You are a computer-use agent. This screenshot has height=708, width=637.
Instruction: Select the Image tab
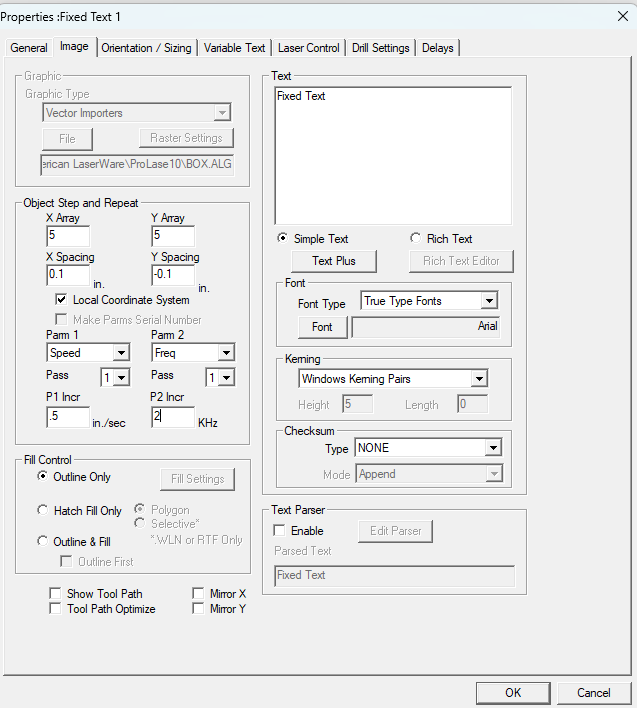click(74, 47)
